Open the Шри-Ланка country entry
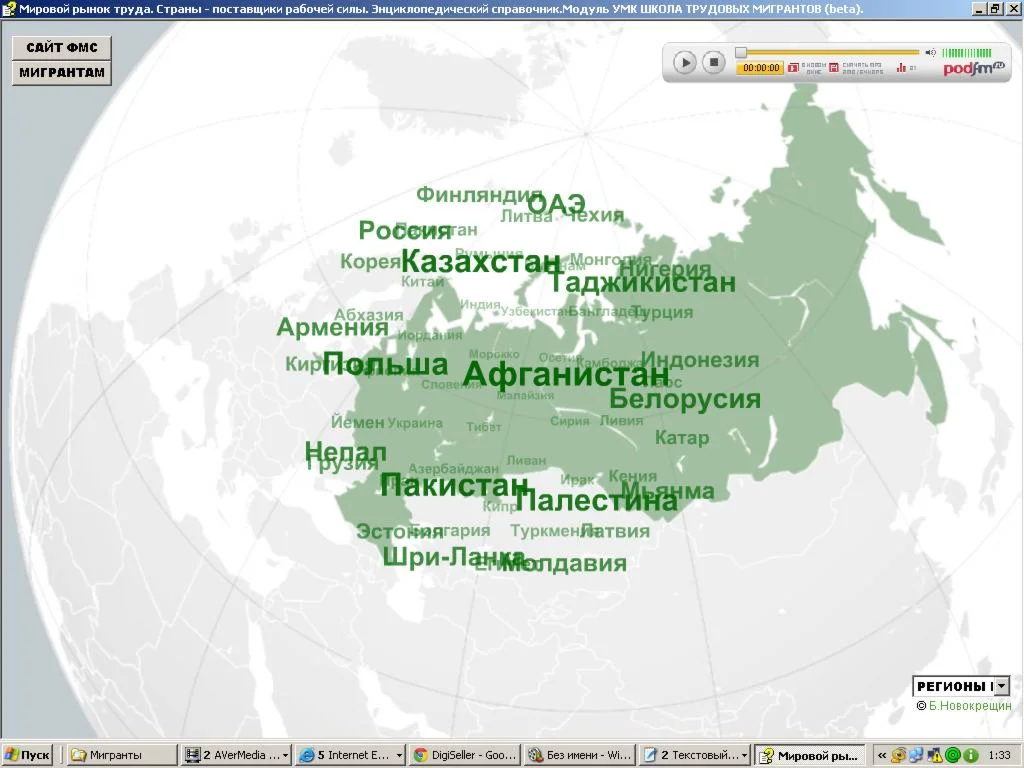The width and height of the screenshot is (1024, 768). point(454,558)
